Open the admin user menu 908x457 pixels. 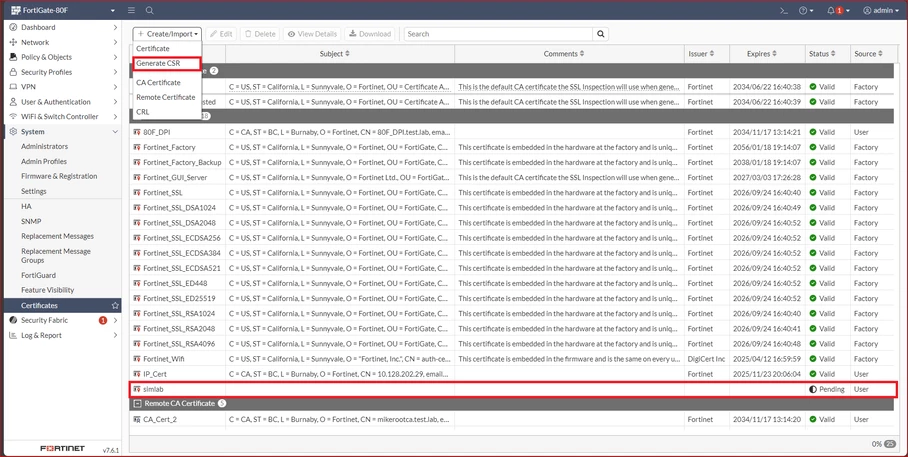881,10
